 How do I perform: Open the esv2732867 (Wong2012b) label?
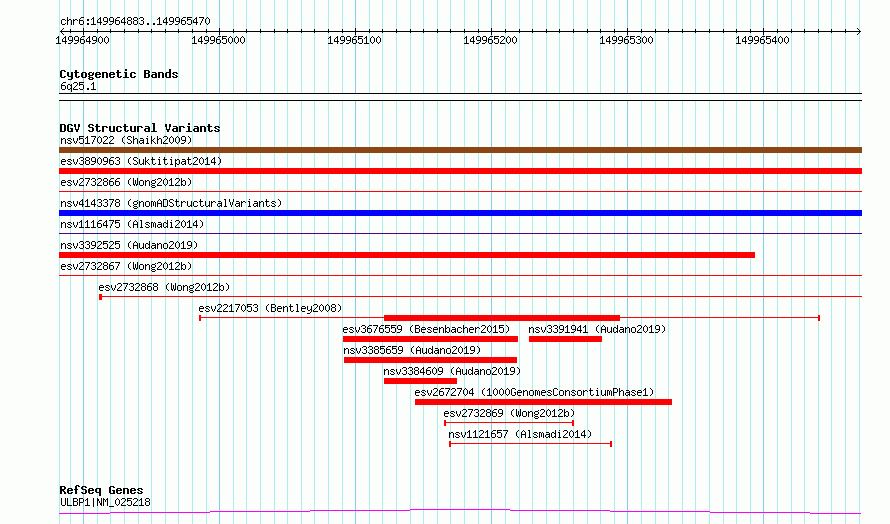(126, 266)
